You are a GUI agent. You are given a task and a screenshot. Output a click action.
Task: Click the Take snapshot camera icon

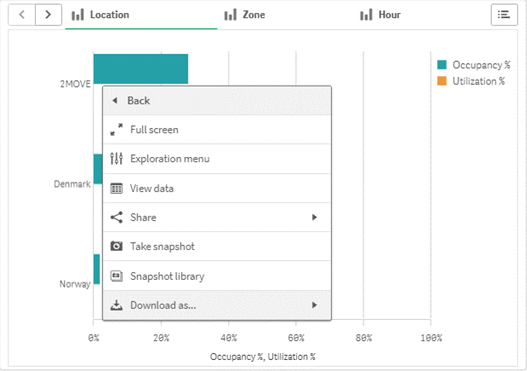pos(117,246)
